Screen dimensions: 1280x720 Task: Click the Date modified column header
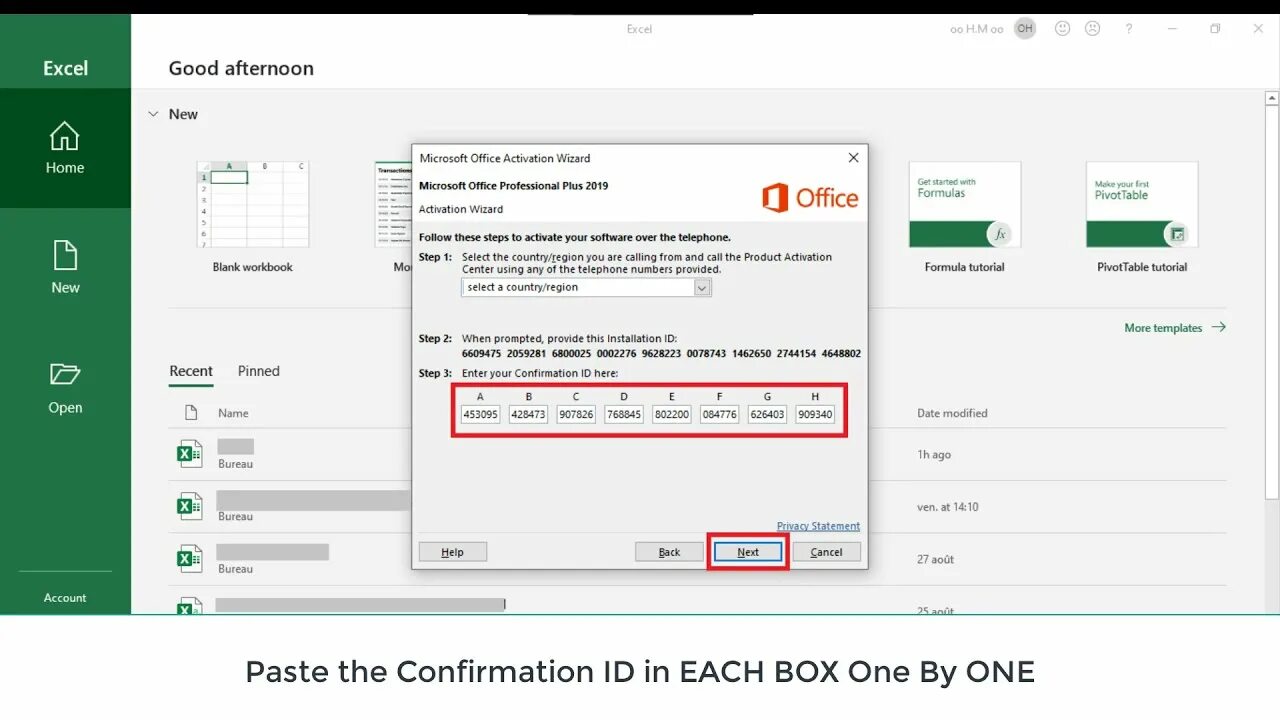pyautogui.click(x=952, y=413)
